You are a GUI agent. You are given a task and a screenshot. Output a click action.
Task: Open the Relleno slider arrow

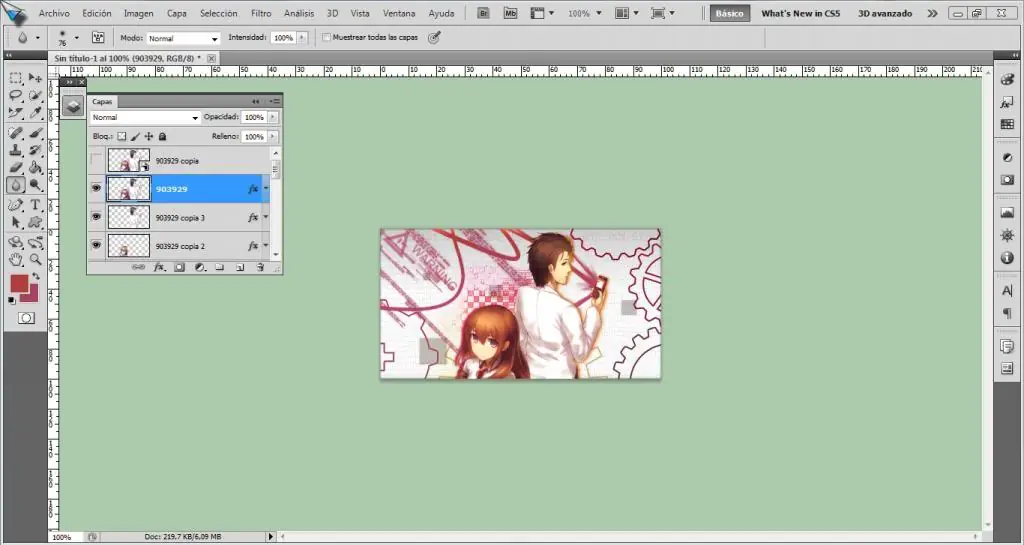point(272,136)
